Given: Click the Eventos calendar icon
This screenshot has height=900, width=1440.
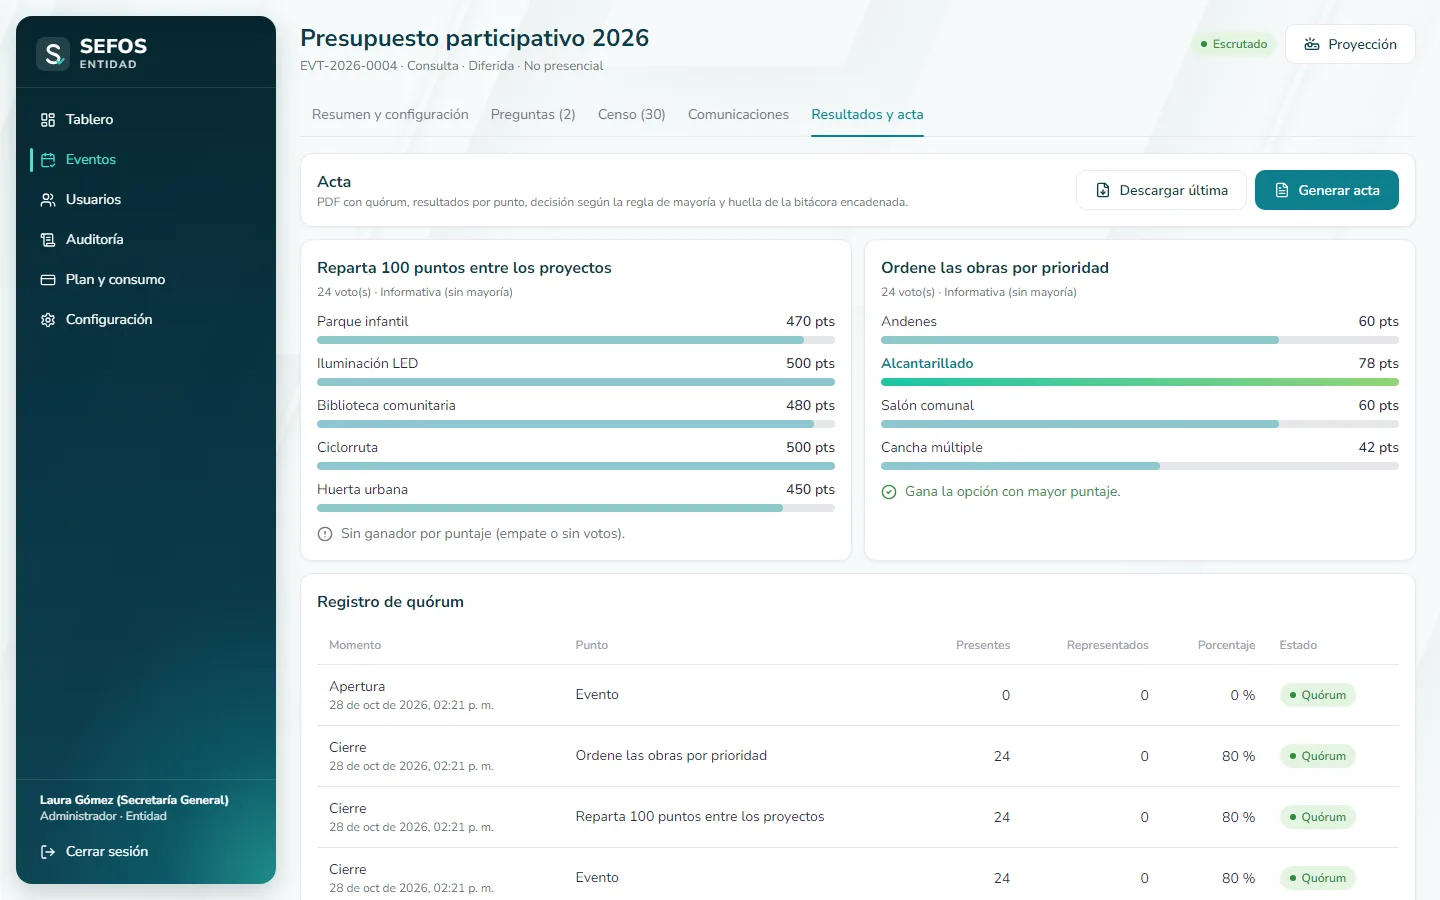Looking at the screenshot, I should click(x=48, y=160).
